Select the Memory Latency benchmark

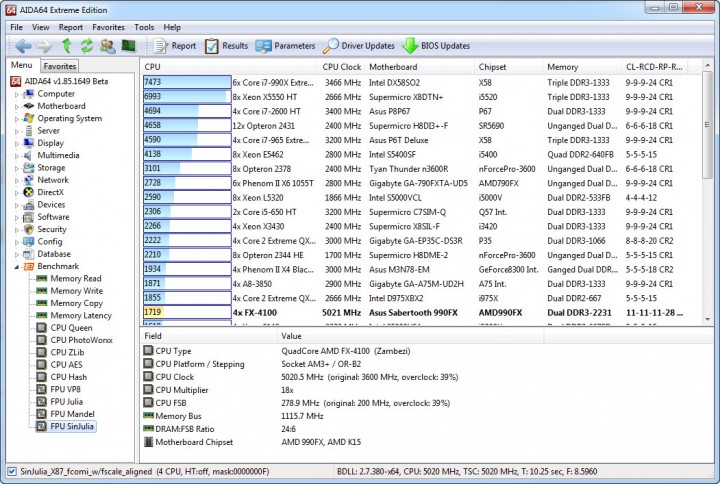[x=74, y=315]
